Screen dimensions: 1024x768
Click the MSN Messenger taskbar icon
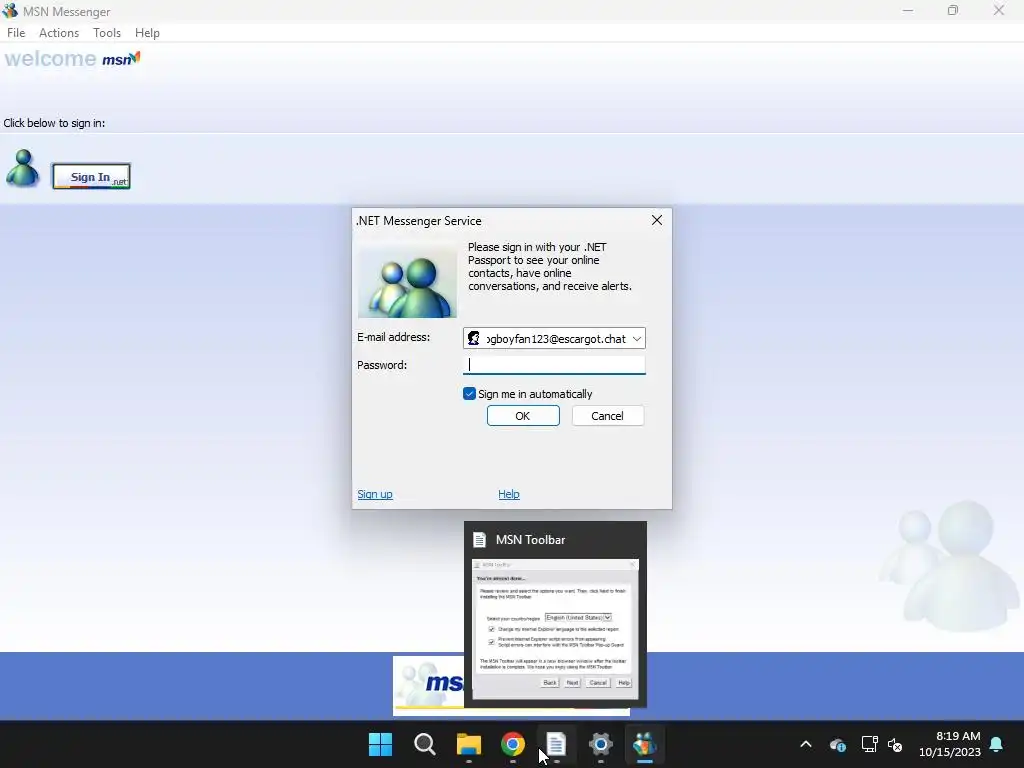[x=645, y=744]
